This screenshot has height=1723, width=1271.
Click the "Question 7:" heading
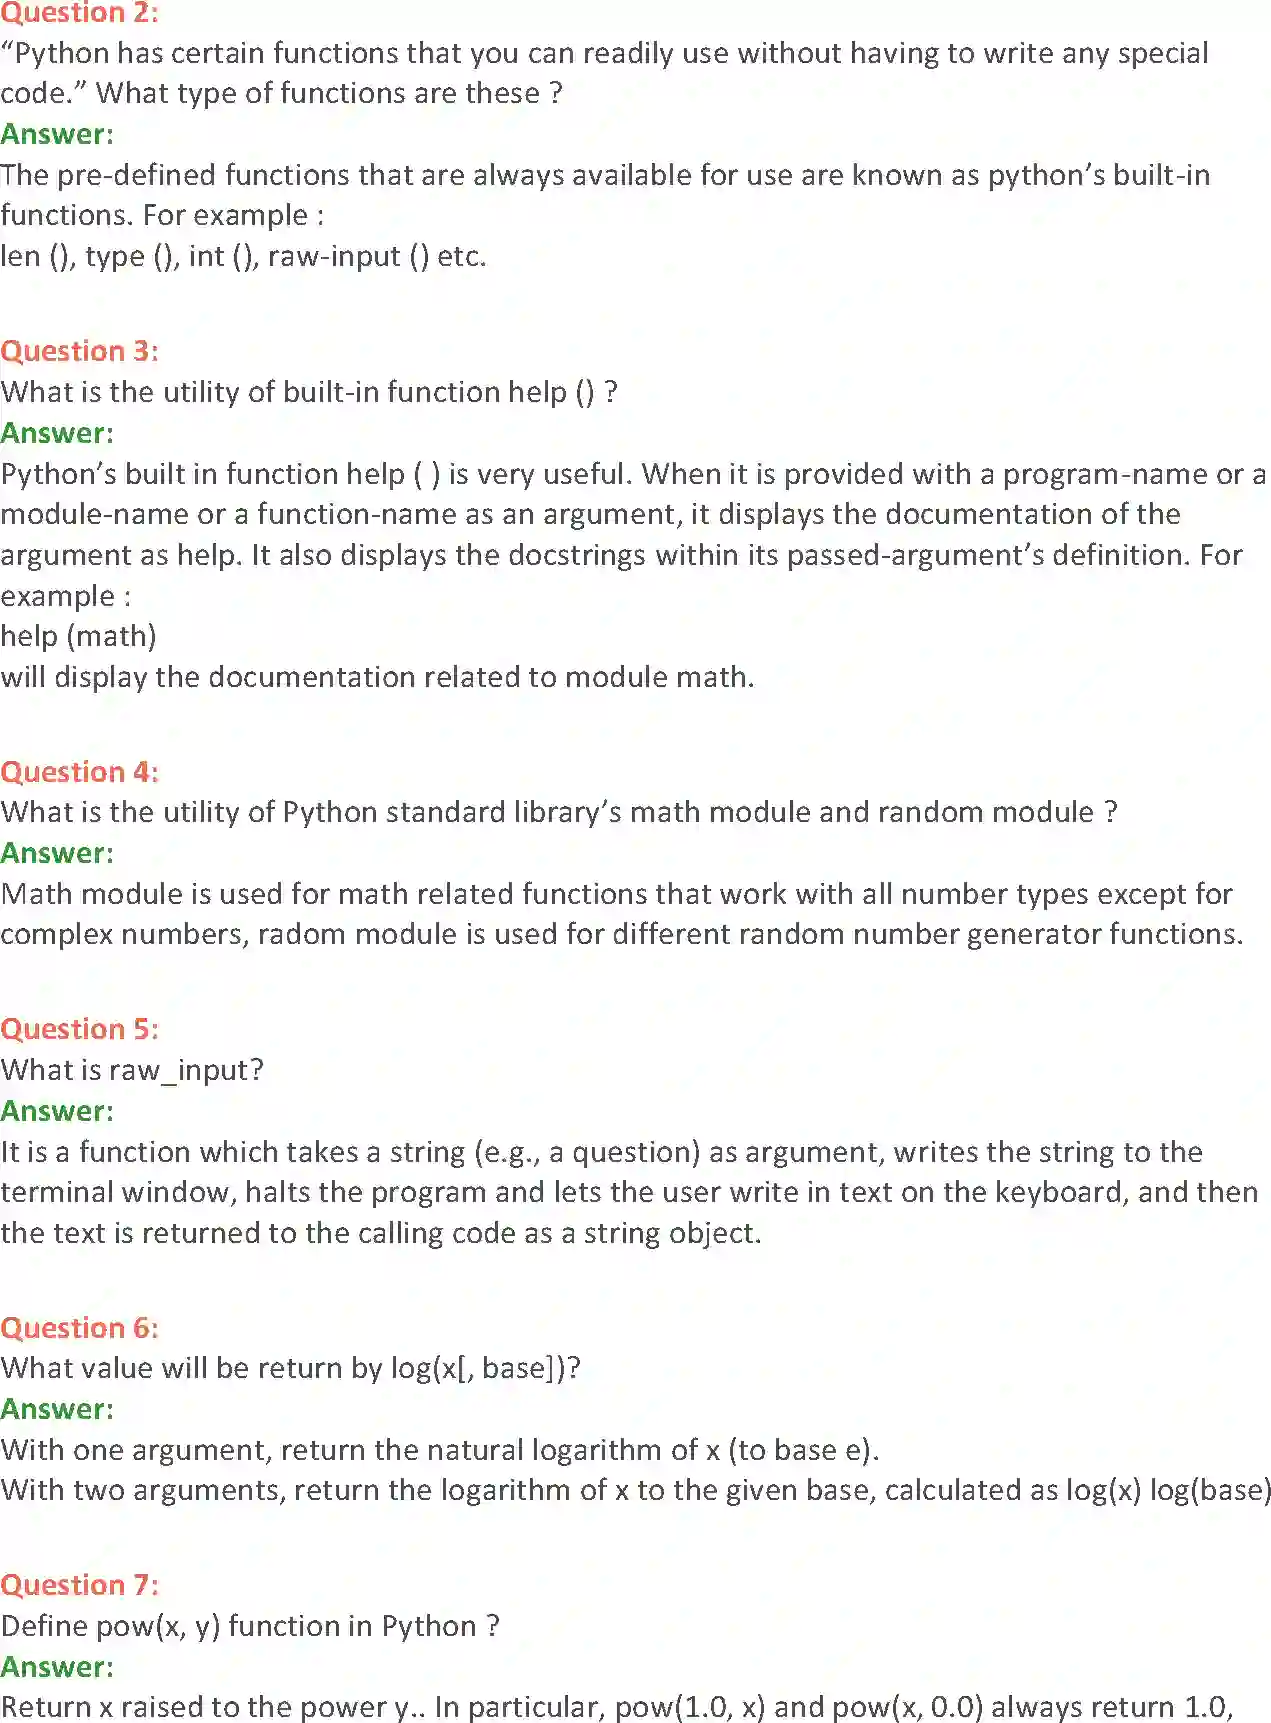click(79, 1585)
